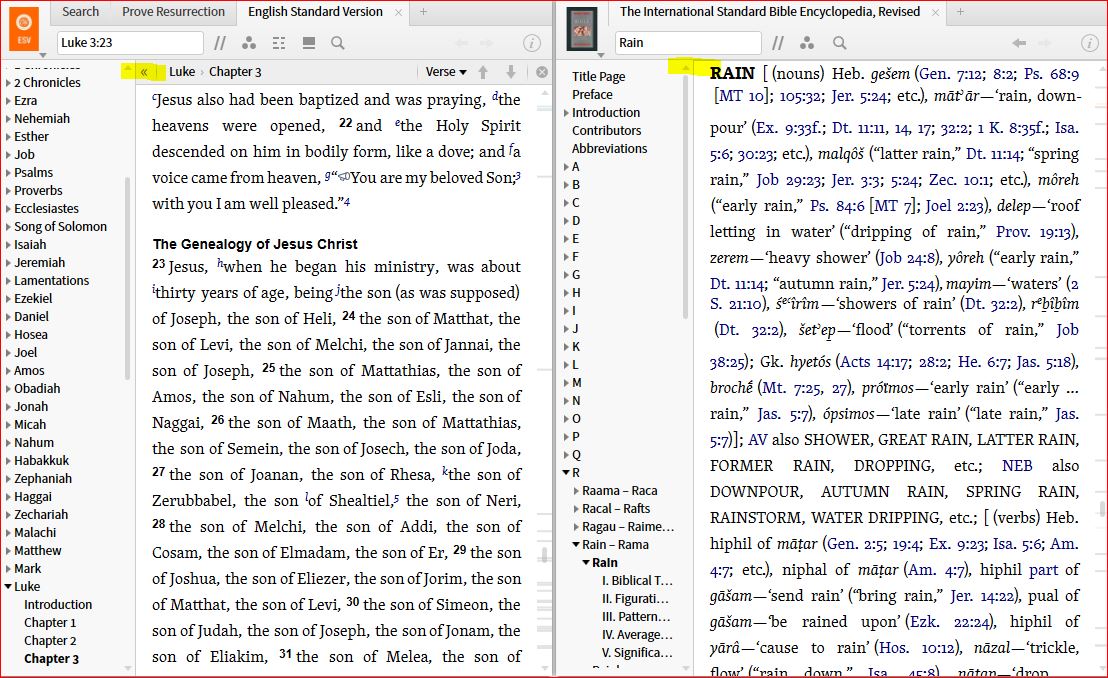Open visual filters icon in encyclopedia panel
1108x678 pixels.
[807, 43]
